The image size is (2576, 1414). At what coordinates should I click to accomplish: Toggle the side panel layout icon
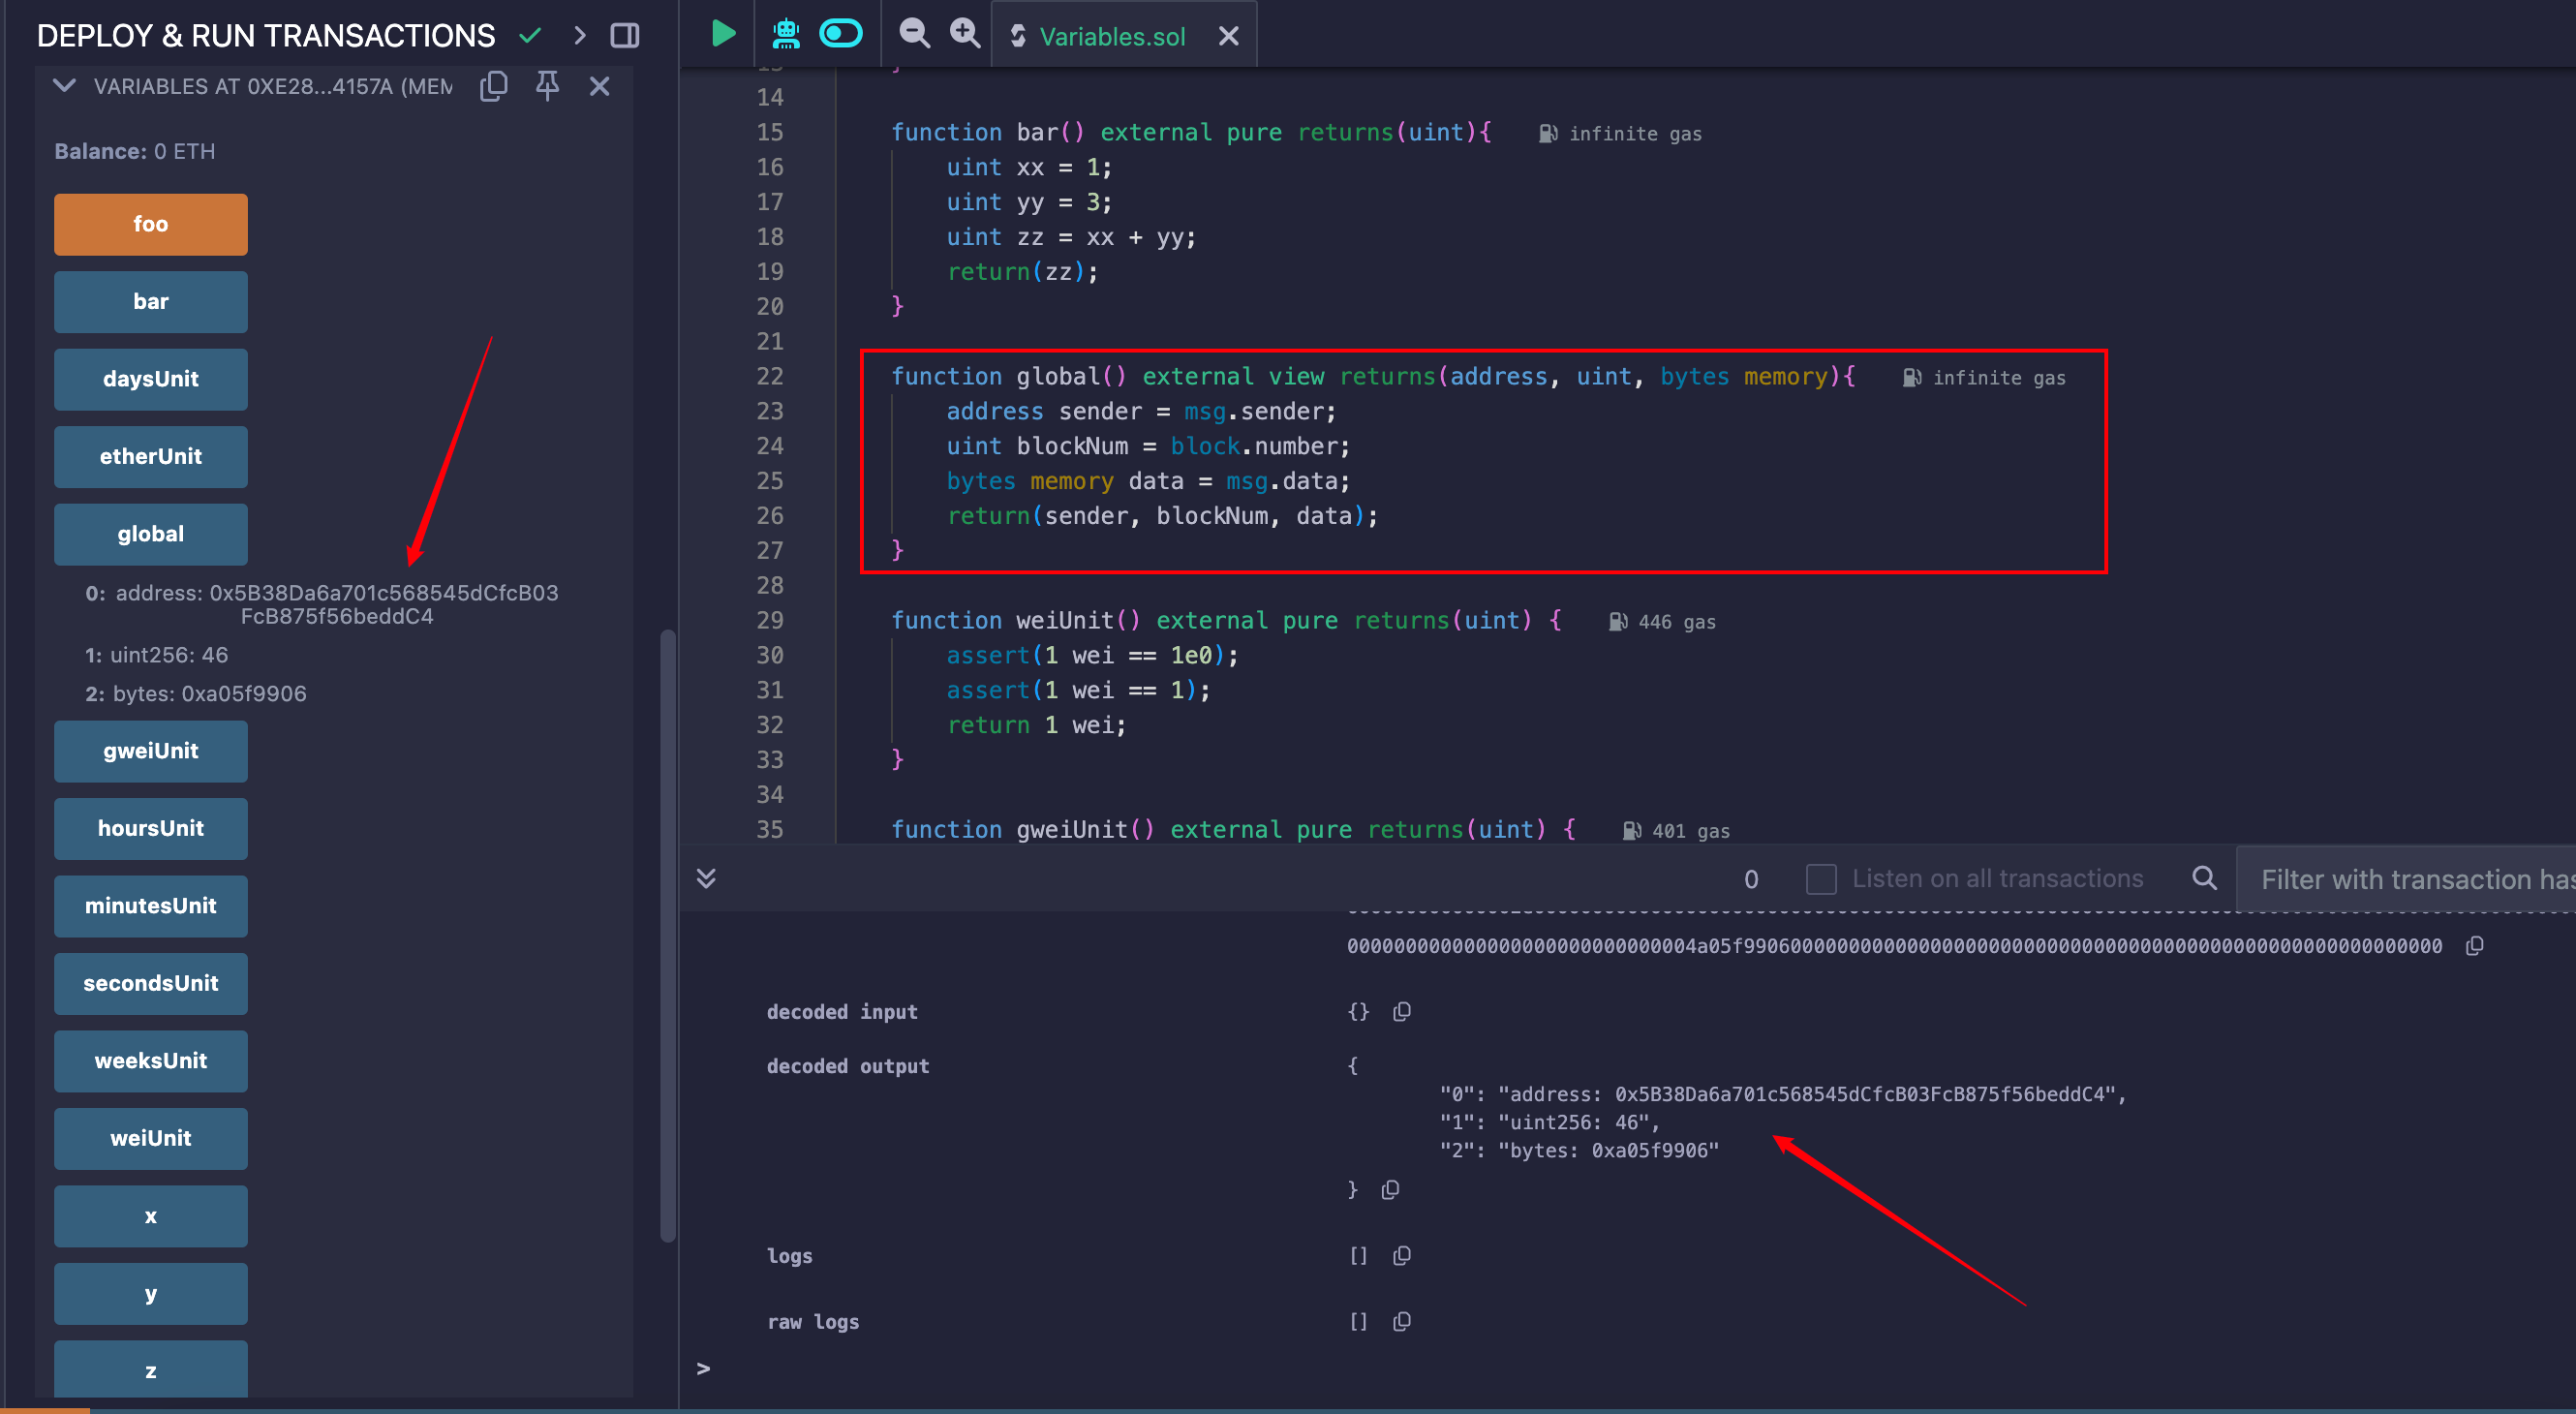625,36
